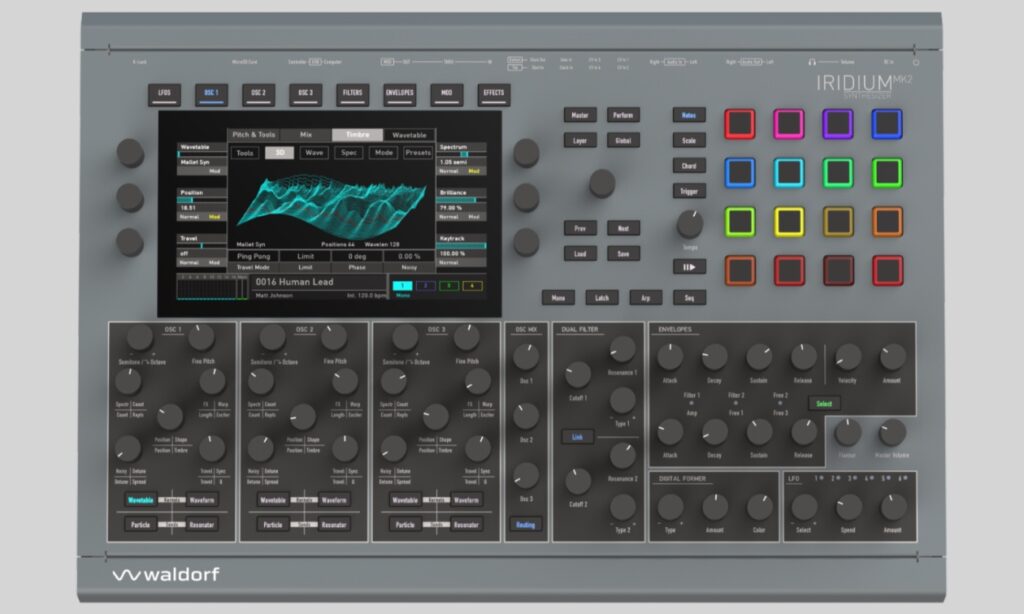The height and width of the screenshot is (614, 1024).
Task: Click the filter Type 1 knob
Action: (622, 400)
